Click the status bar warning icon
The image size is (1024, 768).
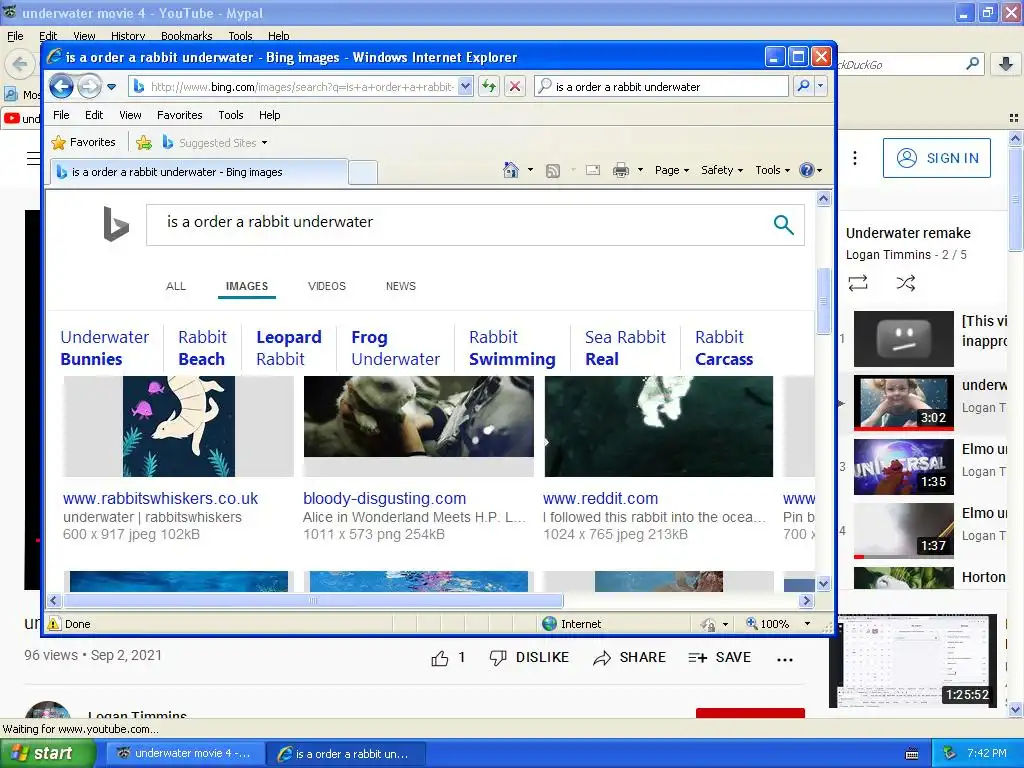click(54, 624)
